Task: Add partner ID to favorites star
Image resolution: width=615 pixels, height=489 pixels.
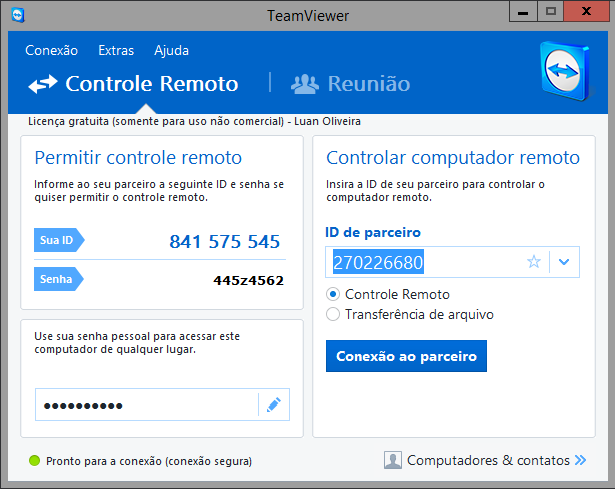Action: pyautogui.click(x=534, y=262)
